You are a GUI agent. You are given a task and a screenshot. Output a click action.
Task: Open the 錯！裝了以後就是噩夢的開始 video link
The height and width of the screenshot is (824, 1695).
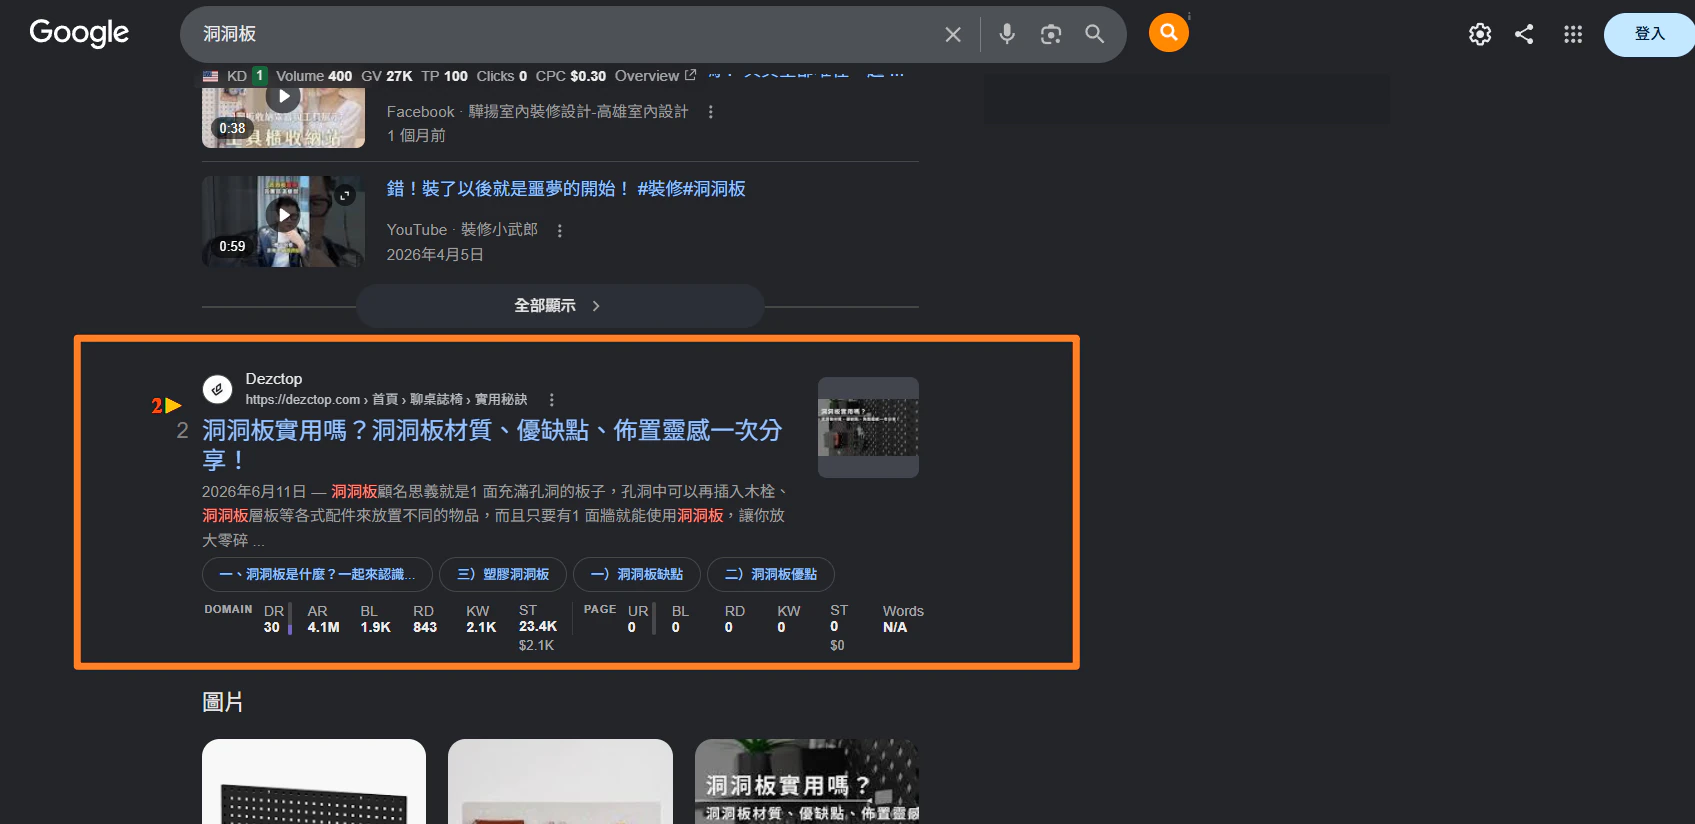click(566, 189)
